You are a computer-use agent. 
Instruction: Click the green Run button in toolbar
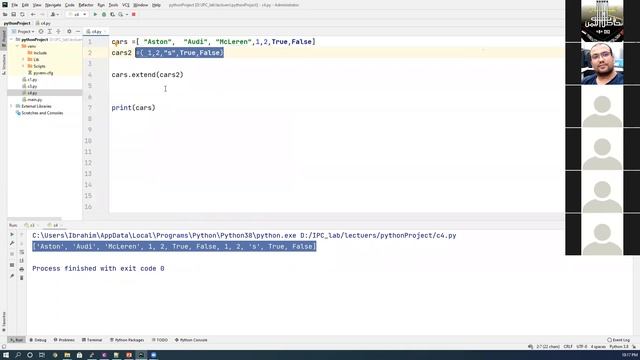tap(95, 14)
